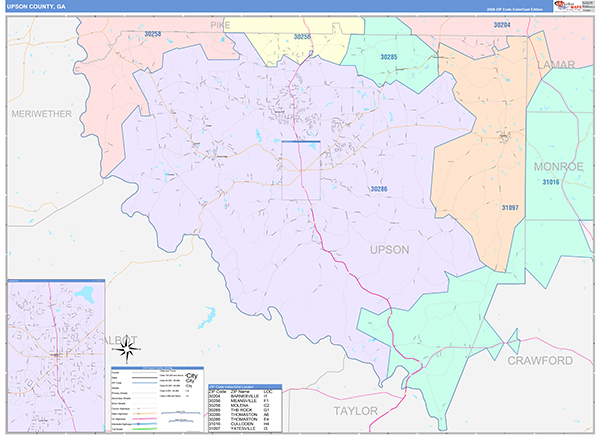
Task: Click the MERIWETHER county label
Action: click(x=41, y=114)
